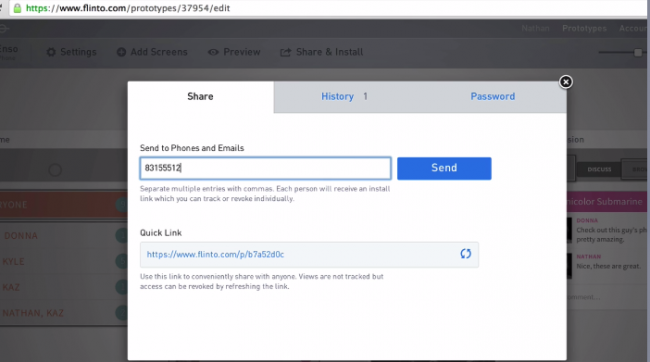
Task: Click the 'Nice, these are great.' comment
Action: (x=609, y=266)
